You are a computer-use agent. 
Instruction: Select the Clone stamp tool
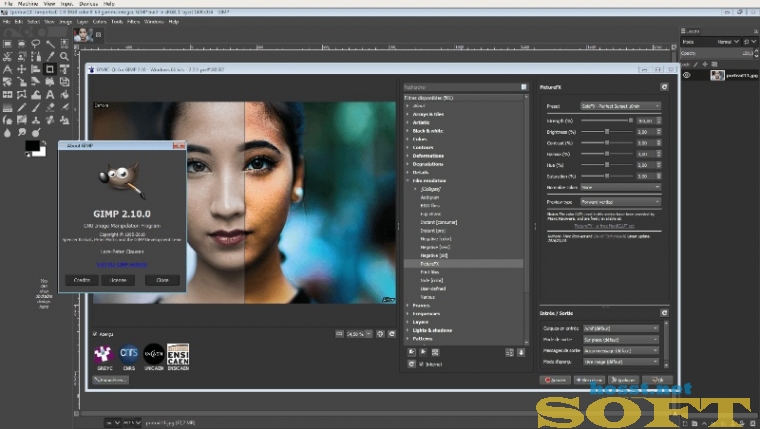(x=36, y=120)
